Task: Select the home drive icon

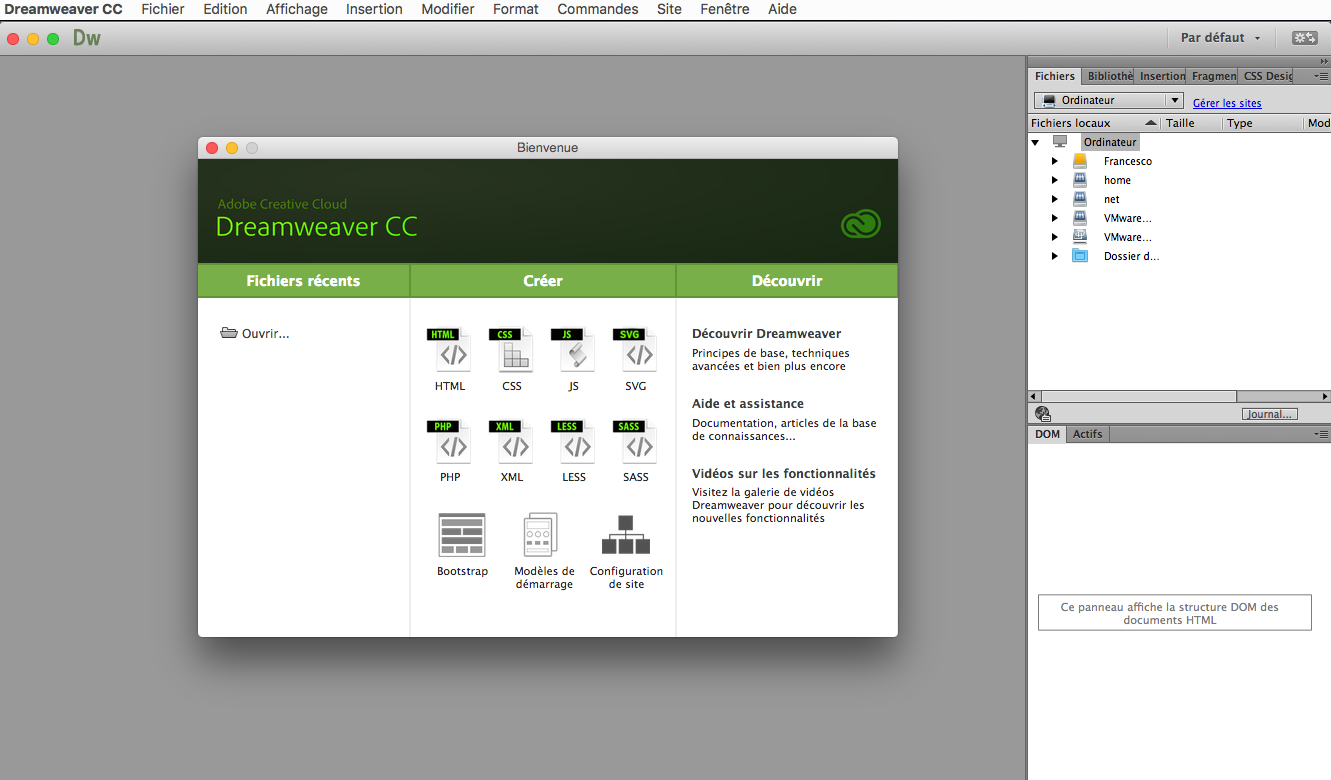Action: pos(1080,180)
